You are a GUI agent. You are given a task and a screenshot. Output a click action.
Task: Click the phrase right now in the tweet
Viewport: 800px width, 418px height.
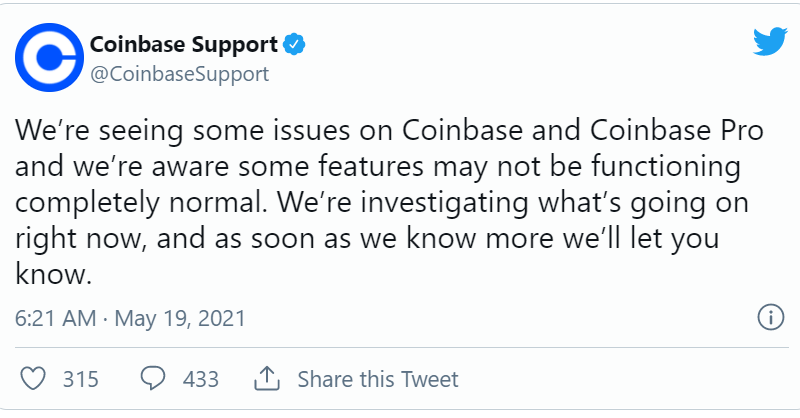[x=81, y=240]
